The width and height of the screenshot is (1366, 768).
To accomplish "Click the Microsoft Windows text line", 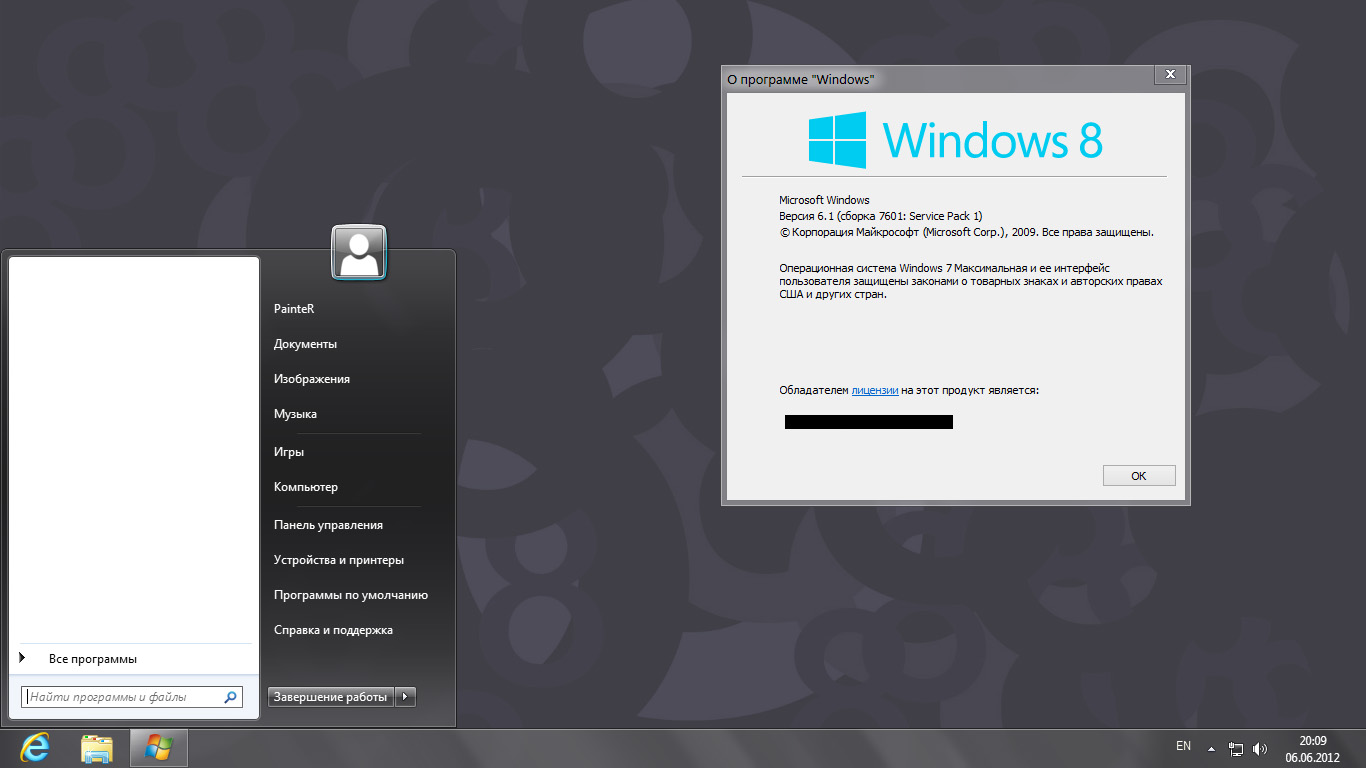I will point(824,200).
